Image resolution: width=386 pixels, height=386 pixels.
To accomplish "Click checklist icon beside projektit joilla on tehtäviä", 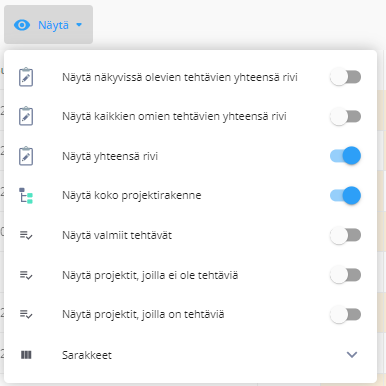I will [26, 314].
